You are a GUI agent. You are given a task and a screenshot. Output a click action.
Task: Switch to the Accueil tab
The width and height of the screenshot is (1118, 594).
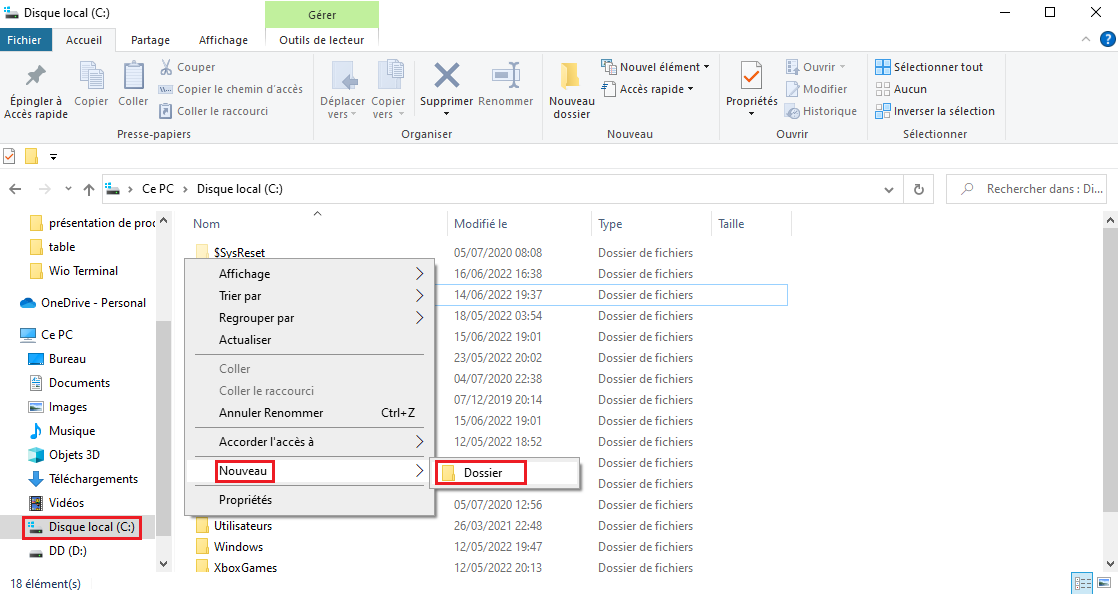84,40
